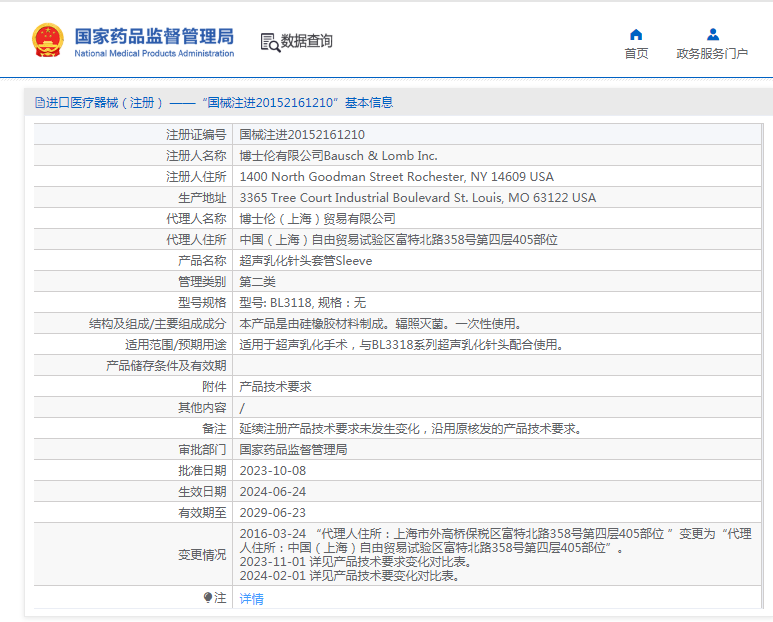Click the 生效日期 row label
773x622 pixels.
(202, 492)
